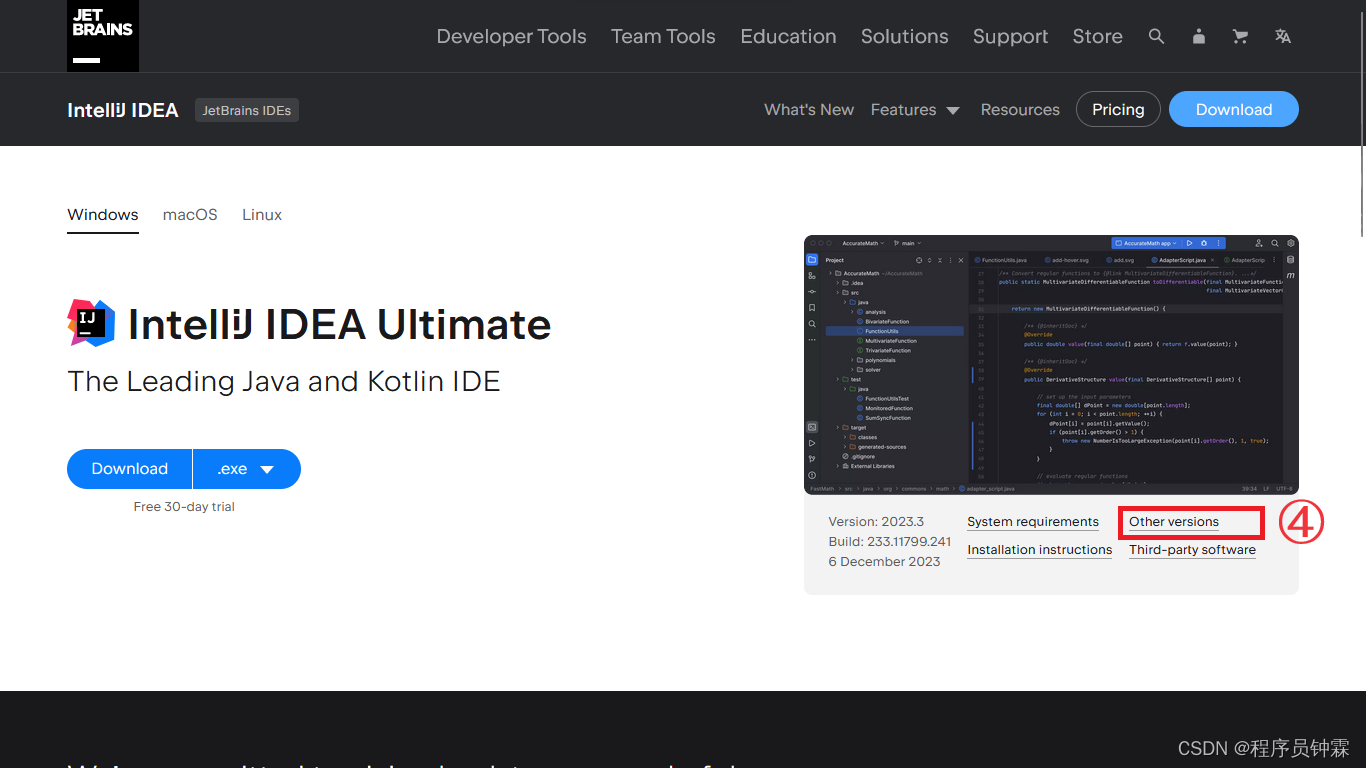
Task: Click the JetBrains logo
Action: pyautogui.click(x=103, y=35)
